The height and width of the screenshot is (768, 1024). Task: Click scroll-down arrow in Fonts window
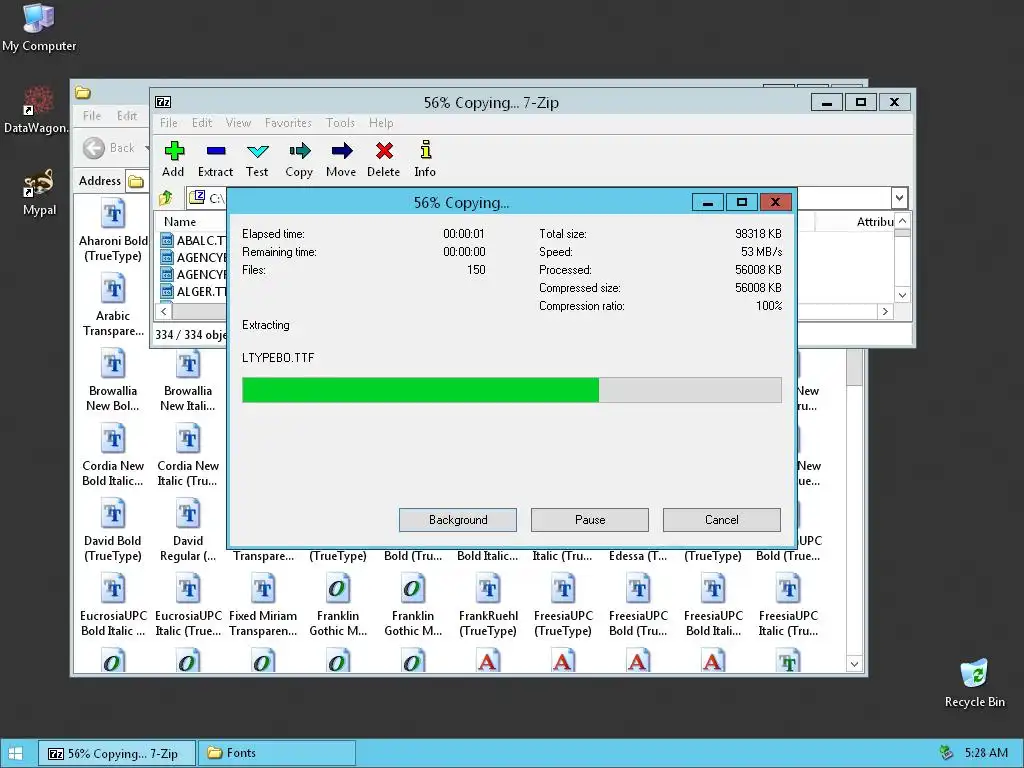coord(854,664)
